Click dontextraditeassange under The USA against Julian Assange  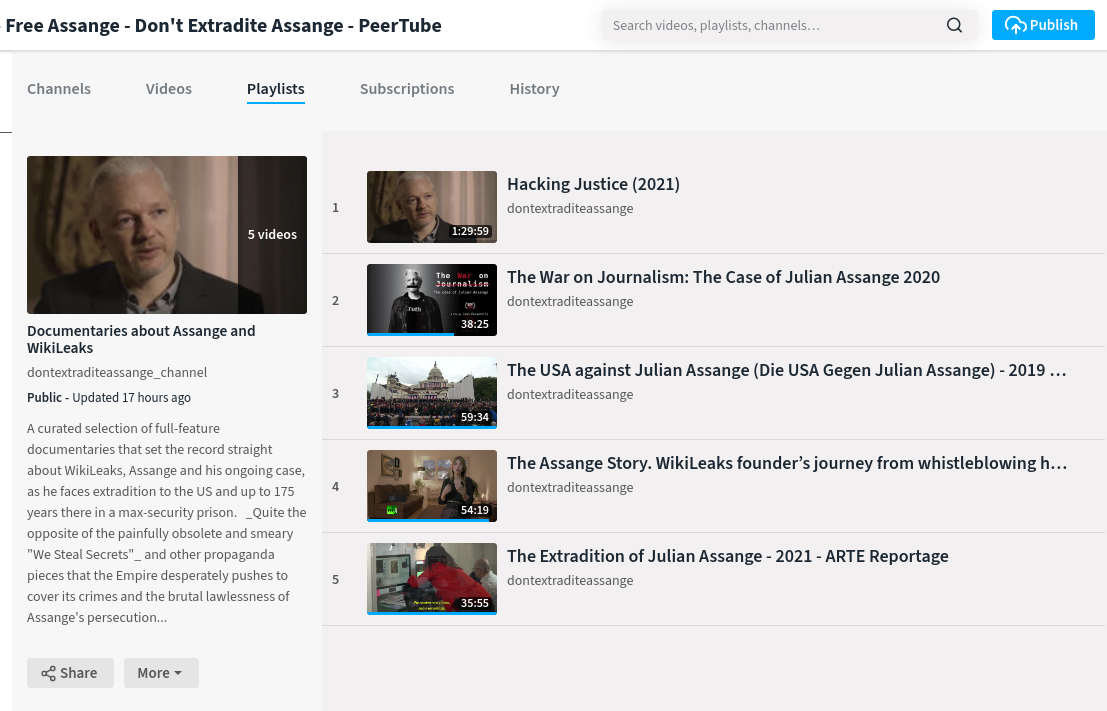570,395
